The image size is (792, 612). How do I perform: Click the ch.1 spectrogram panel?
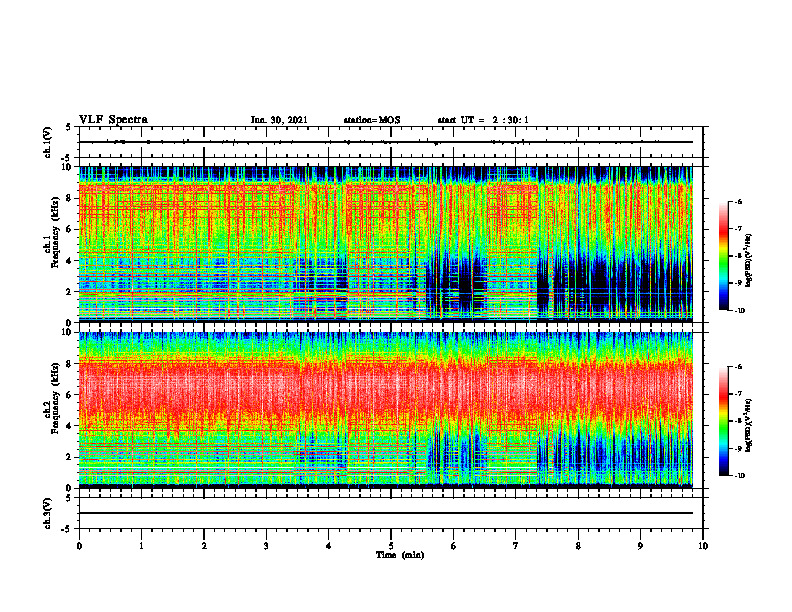click(x=386, y=243)
